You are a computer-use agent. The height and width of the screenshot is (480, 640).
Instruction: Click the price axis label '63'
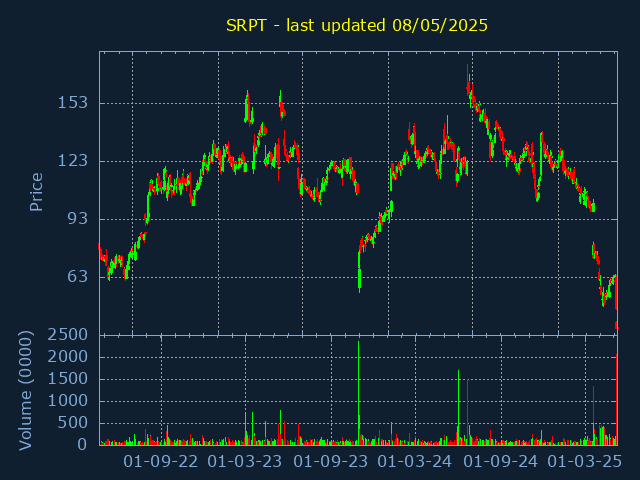pyautogui.click(x=78, y=276)
